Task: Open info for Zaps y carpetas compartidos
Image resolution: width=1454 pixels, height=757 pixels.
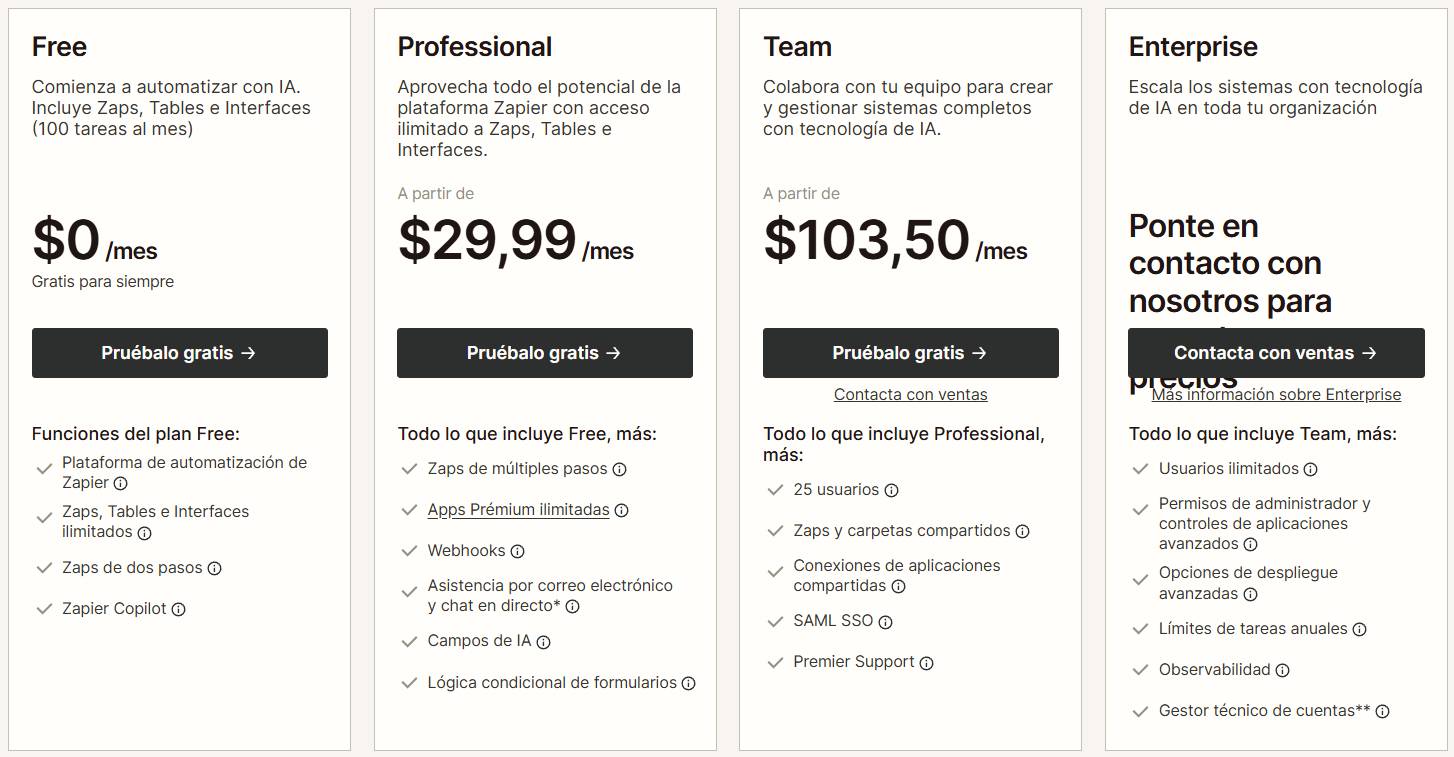Action: 1021,531
